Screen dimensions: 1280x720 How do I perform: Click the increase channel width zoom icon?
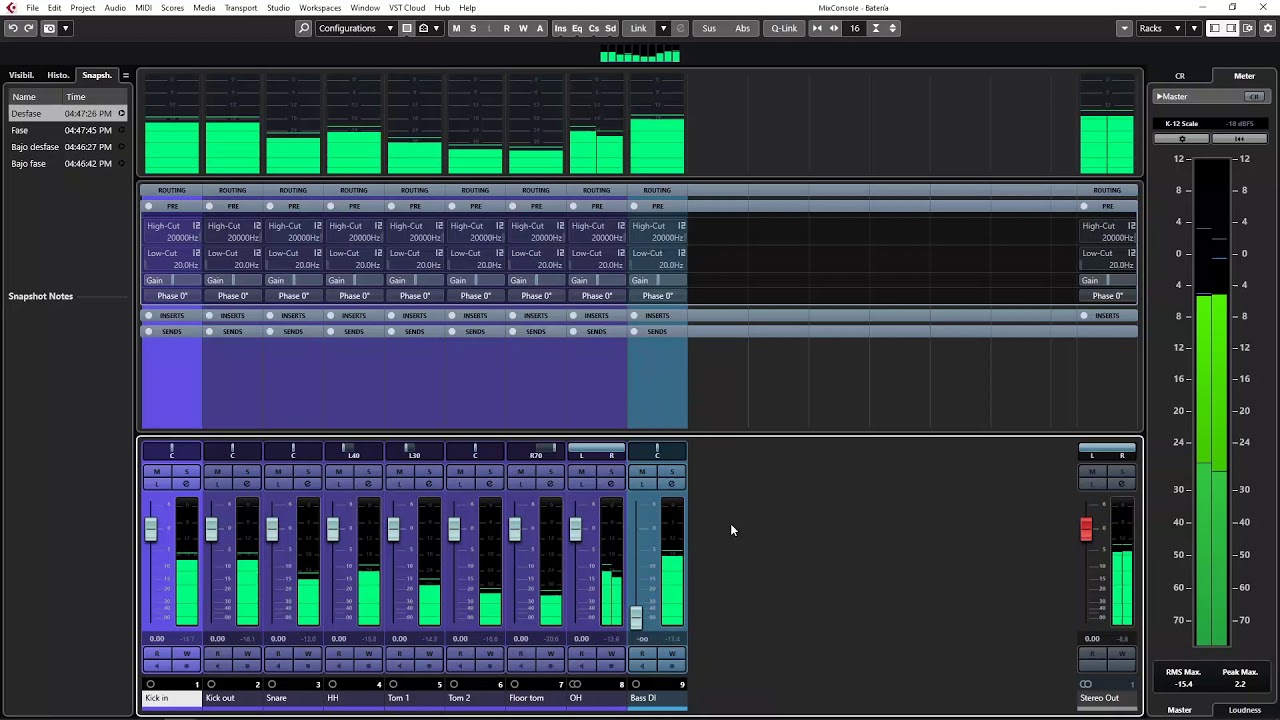tap(834, 28)
